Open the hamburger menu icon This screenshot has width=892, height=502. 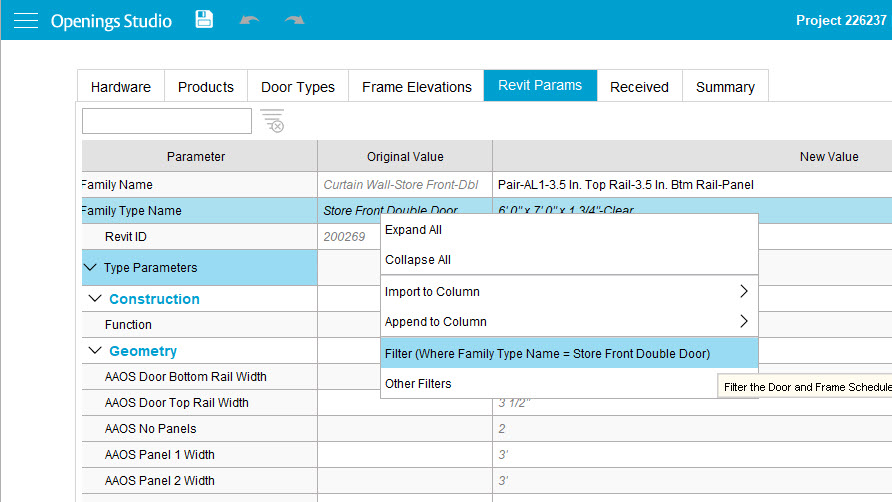pos(25,21)
